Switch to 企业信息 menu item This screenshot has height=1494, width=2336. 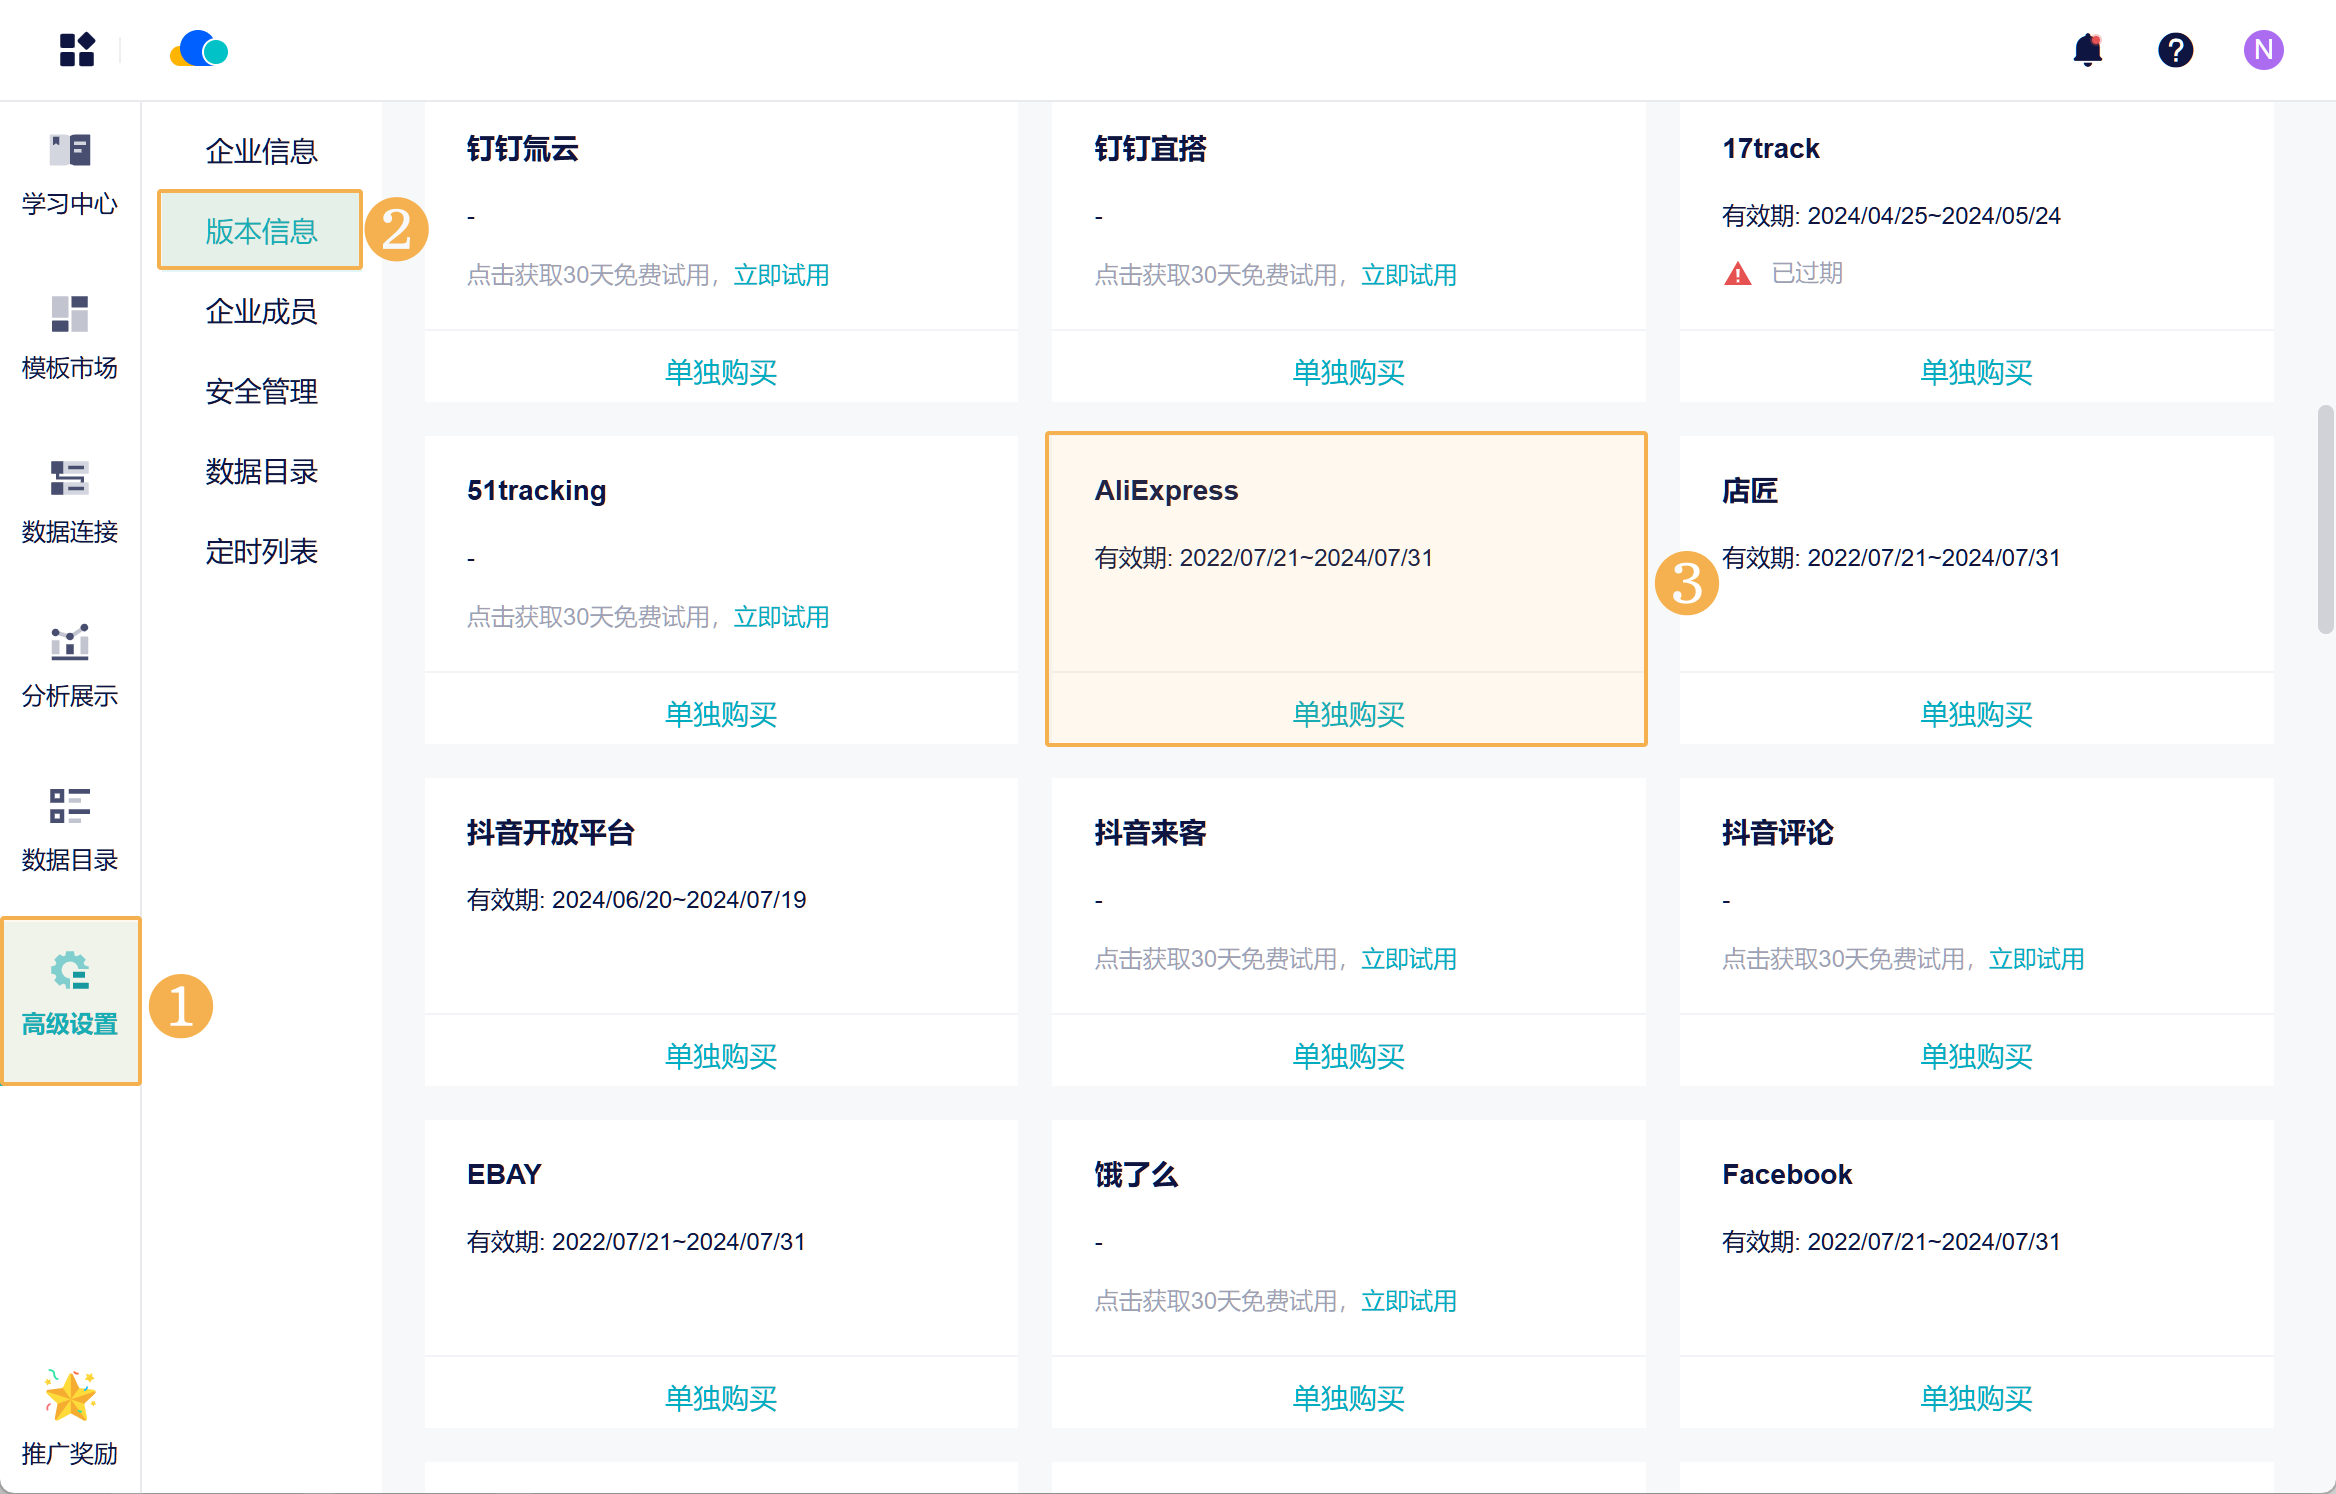tap(261, 152)
